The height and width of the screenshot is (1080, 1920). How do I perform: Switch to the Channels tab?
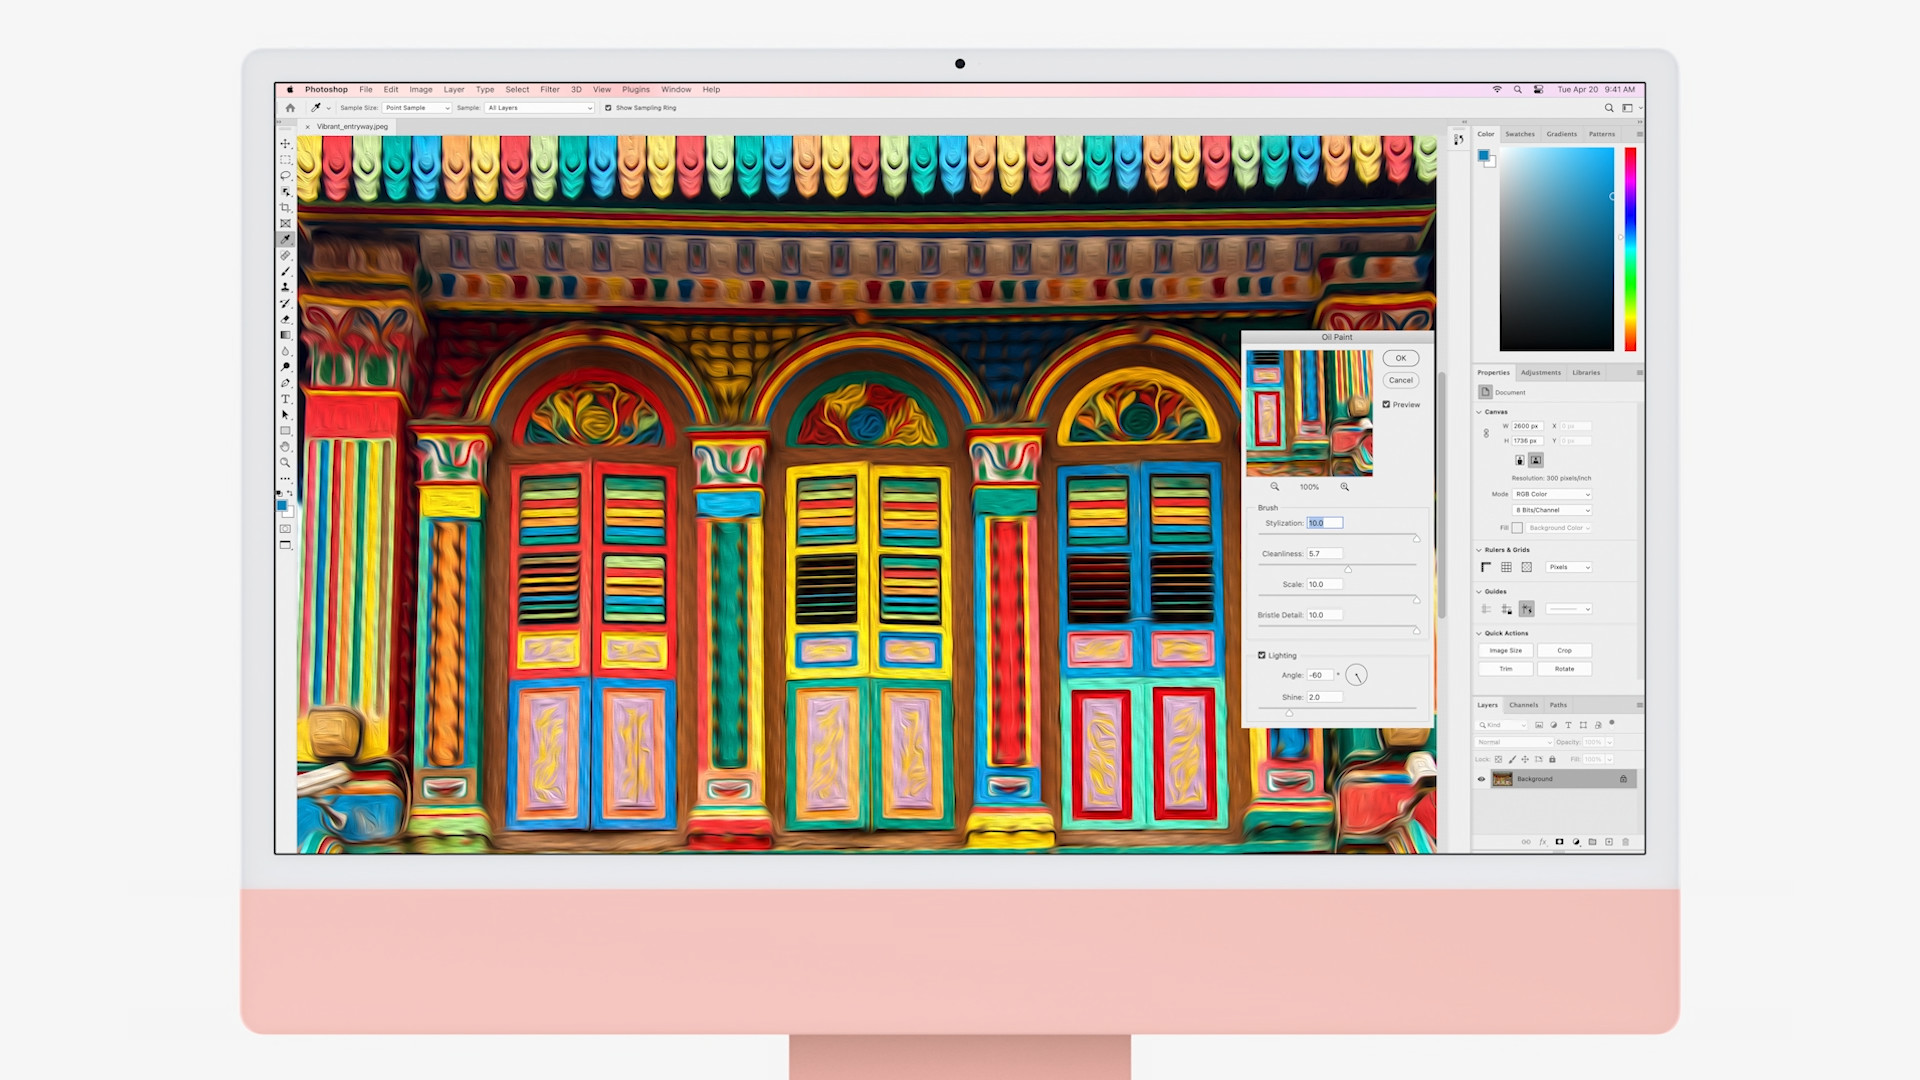point(1523,705)
